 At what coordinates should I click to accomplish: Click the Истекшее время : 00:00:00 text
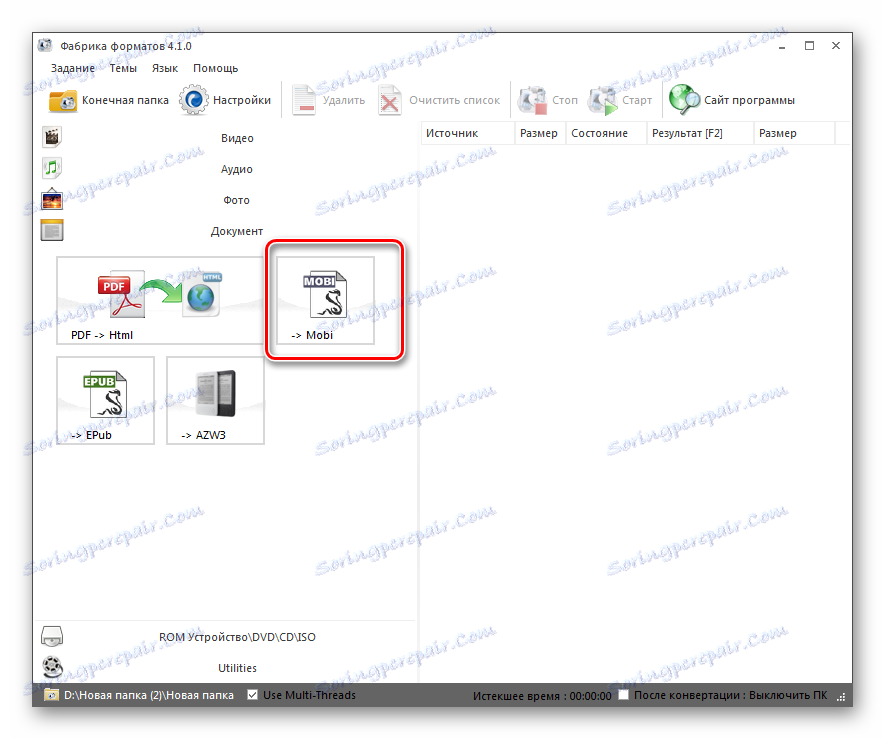click(542, 696)
